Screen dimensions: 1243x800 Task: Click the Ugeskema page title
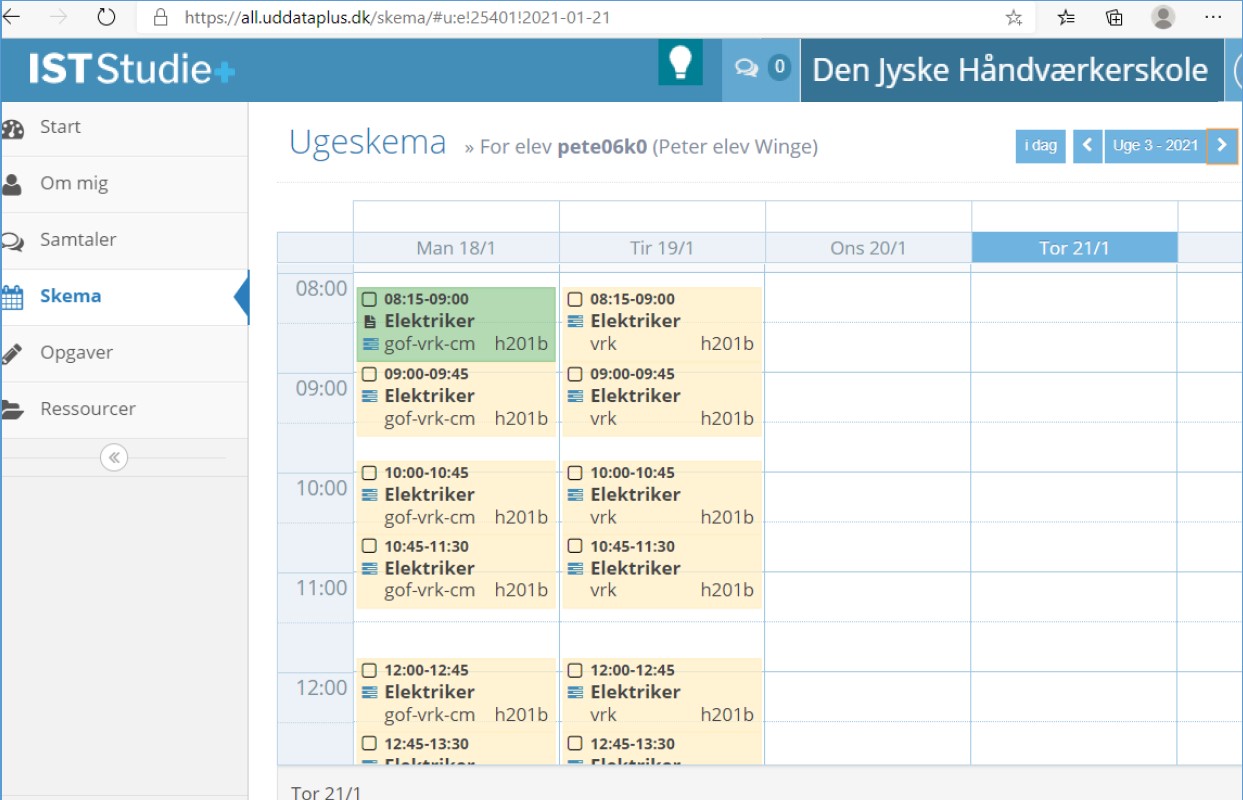coord(367,143)
